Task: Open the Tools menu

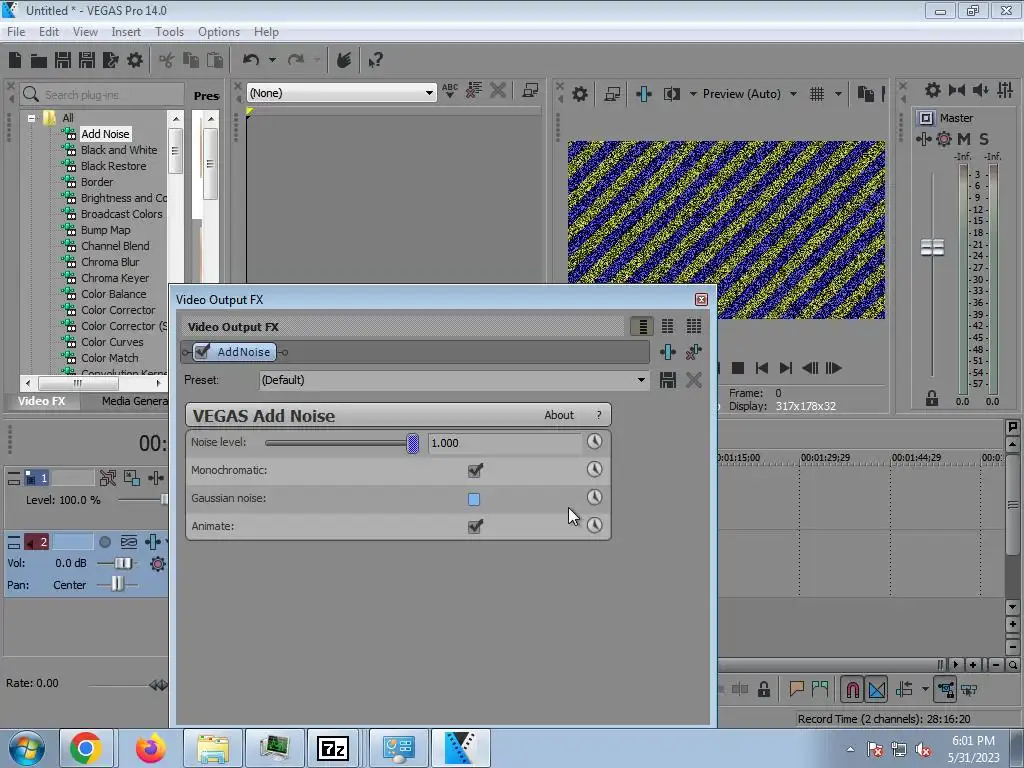Action: pyautogui.click(x=169, y=31)
